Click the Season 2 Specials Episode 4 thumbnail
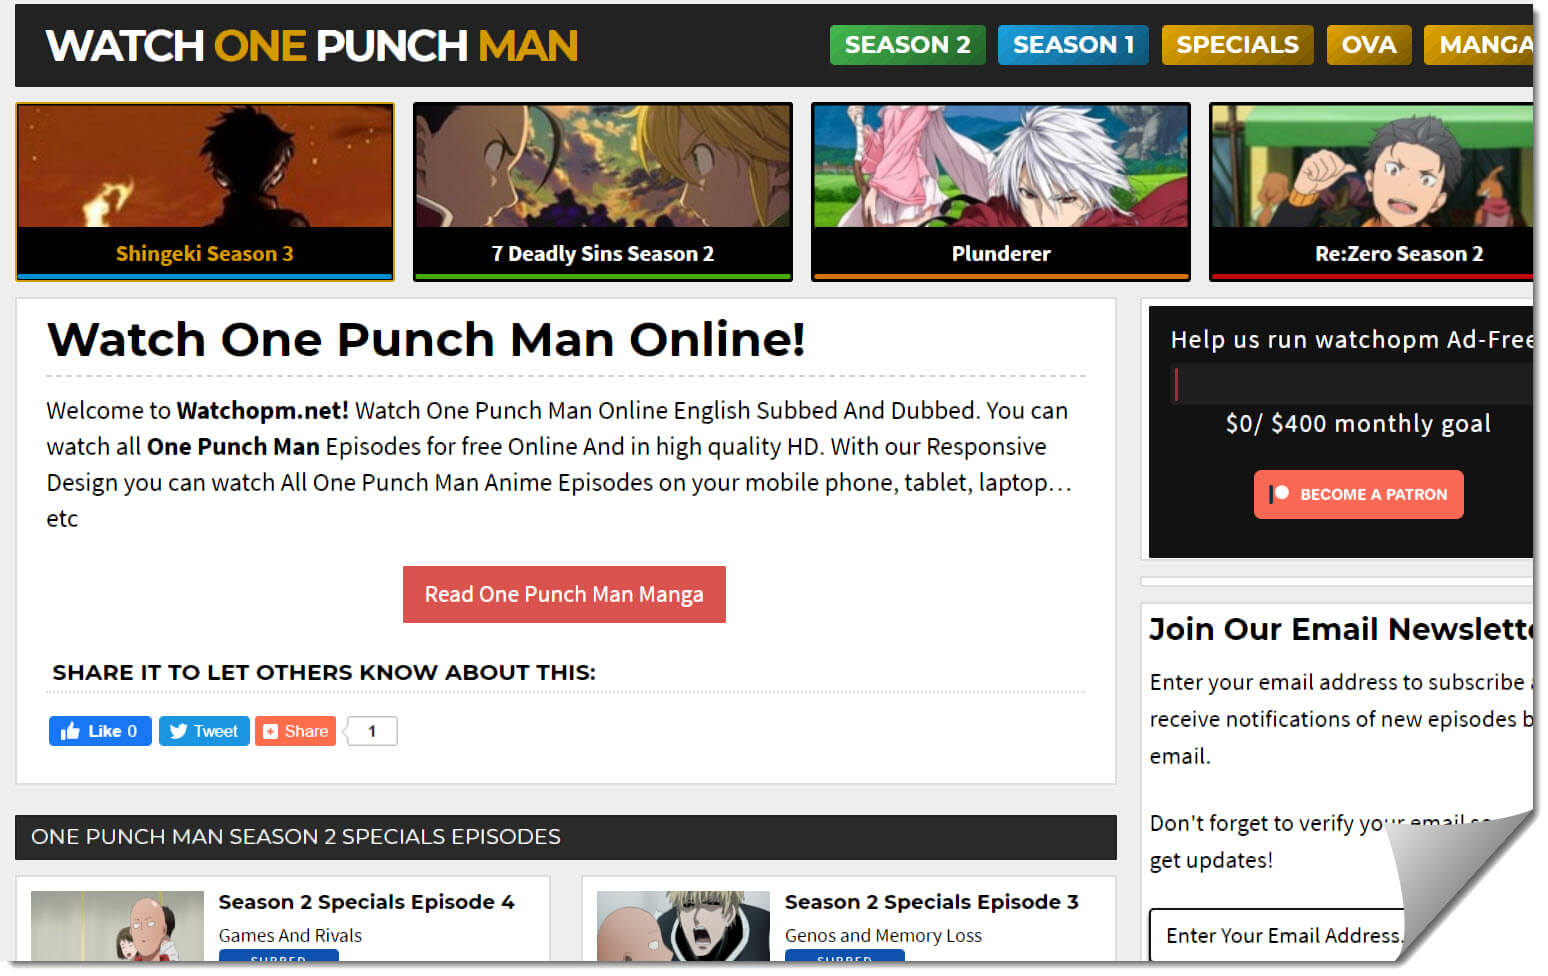 click(x=117, y=926)
